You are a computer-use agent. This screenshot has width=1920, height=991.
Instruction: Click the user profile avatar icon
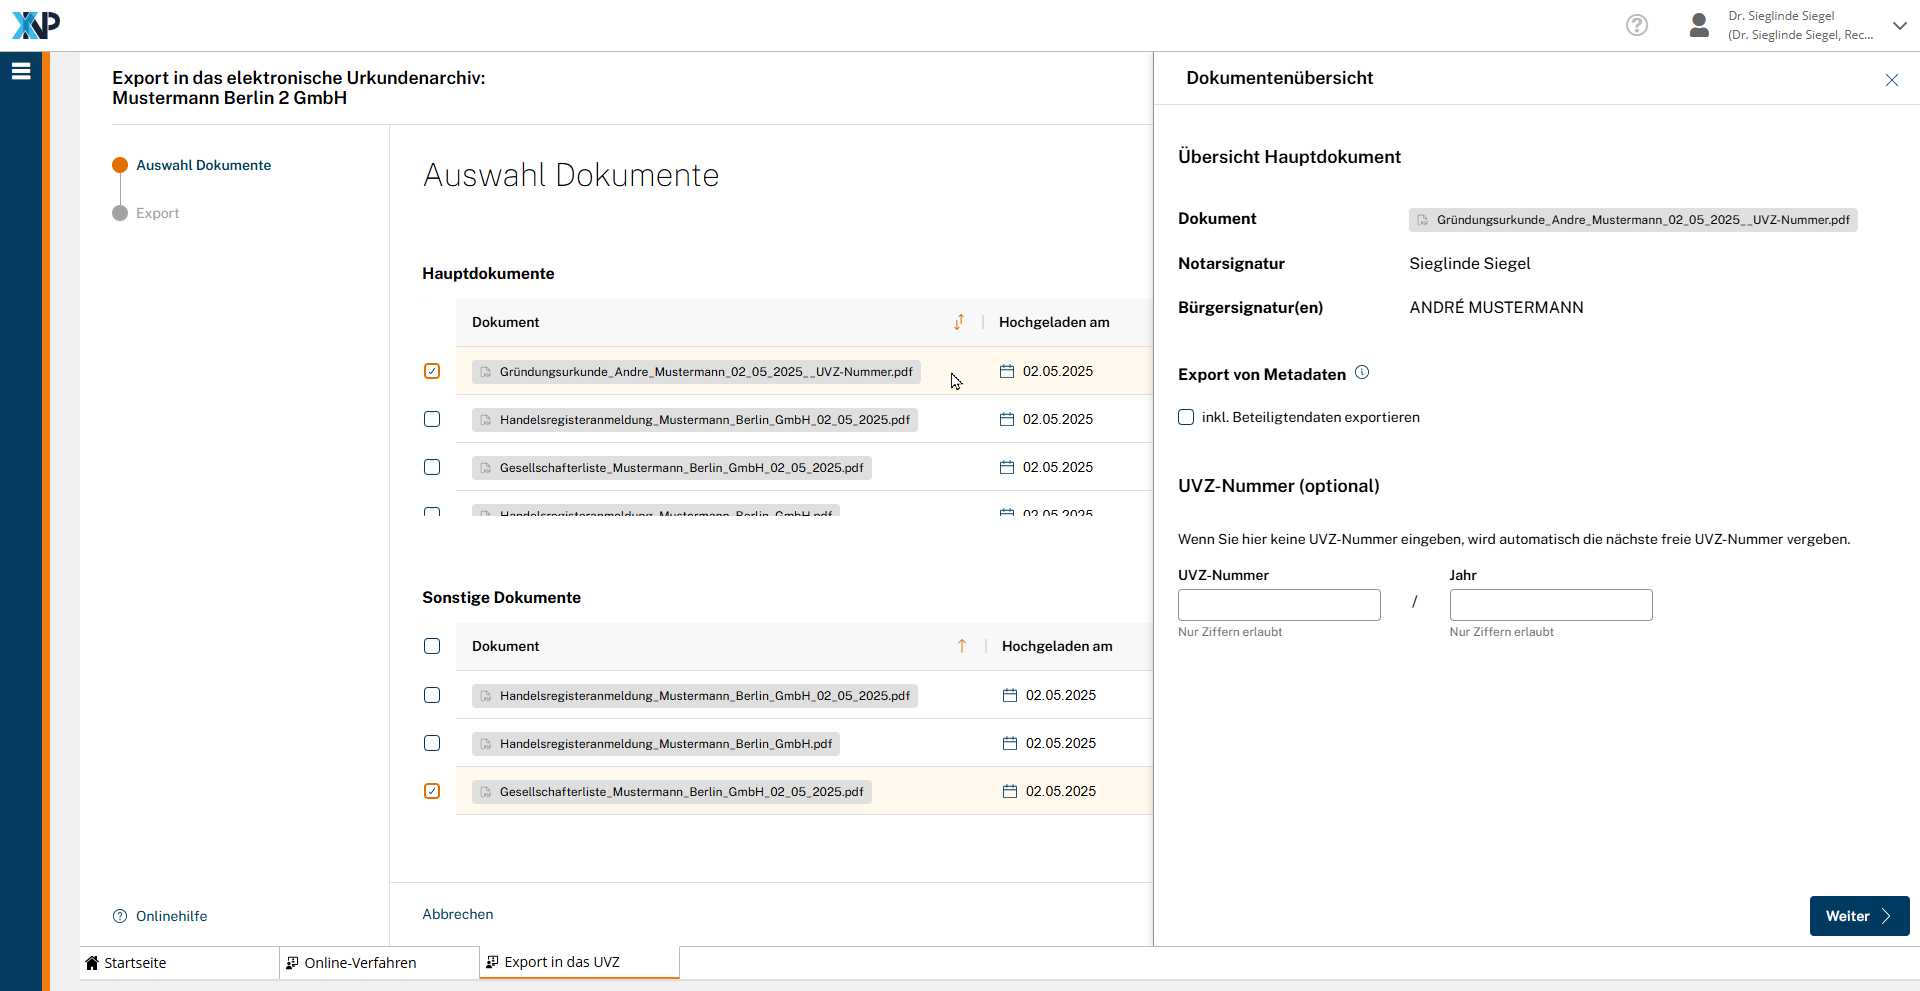coord(1698,25)
